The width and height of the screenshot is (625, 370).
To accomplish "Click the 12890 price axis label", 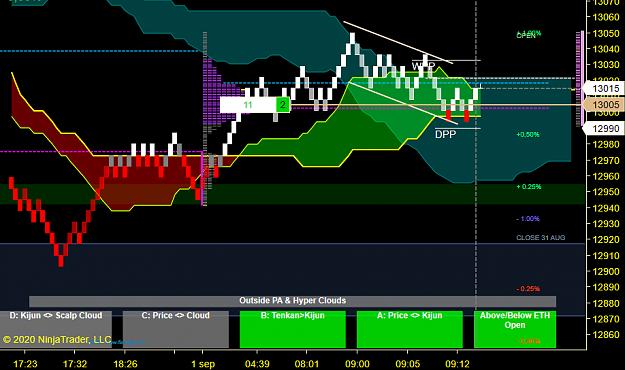I will point(606,287).
